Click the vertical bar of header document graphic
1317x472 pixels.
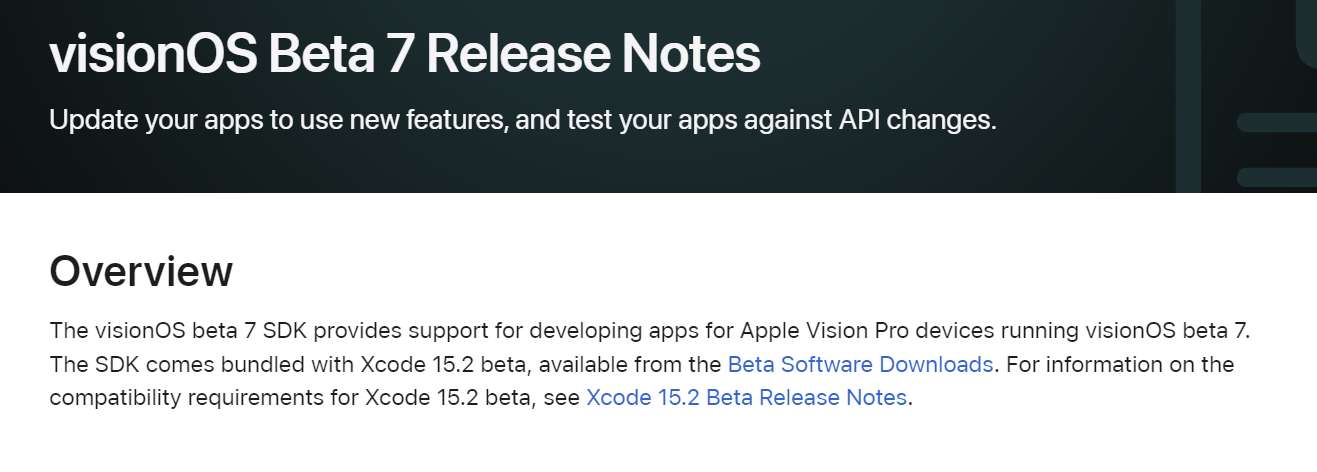click(x=1188, y=96)
